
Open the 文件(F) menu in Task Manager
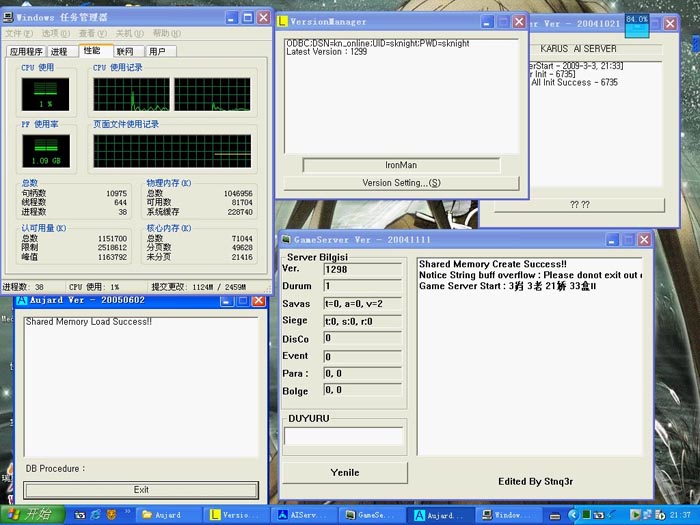(x=20, y=34)
